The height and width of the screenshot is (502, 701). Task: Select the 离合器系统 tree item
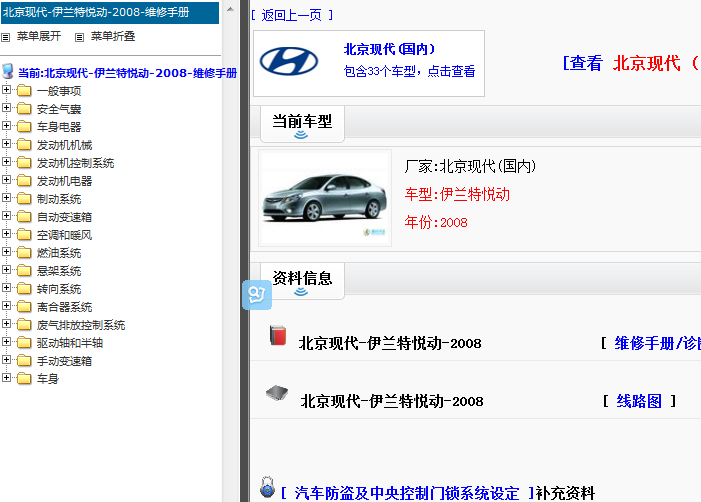64,307
